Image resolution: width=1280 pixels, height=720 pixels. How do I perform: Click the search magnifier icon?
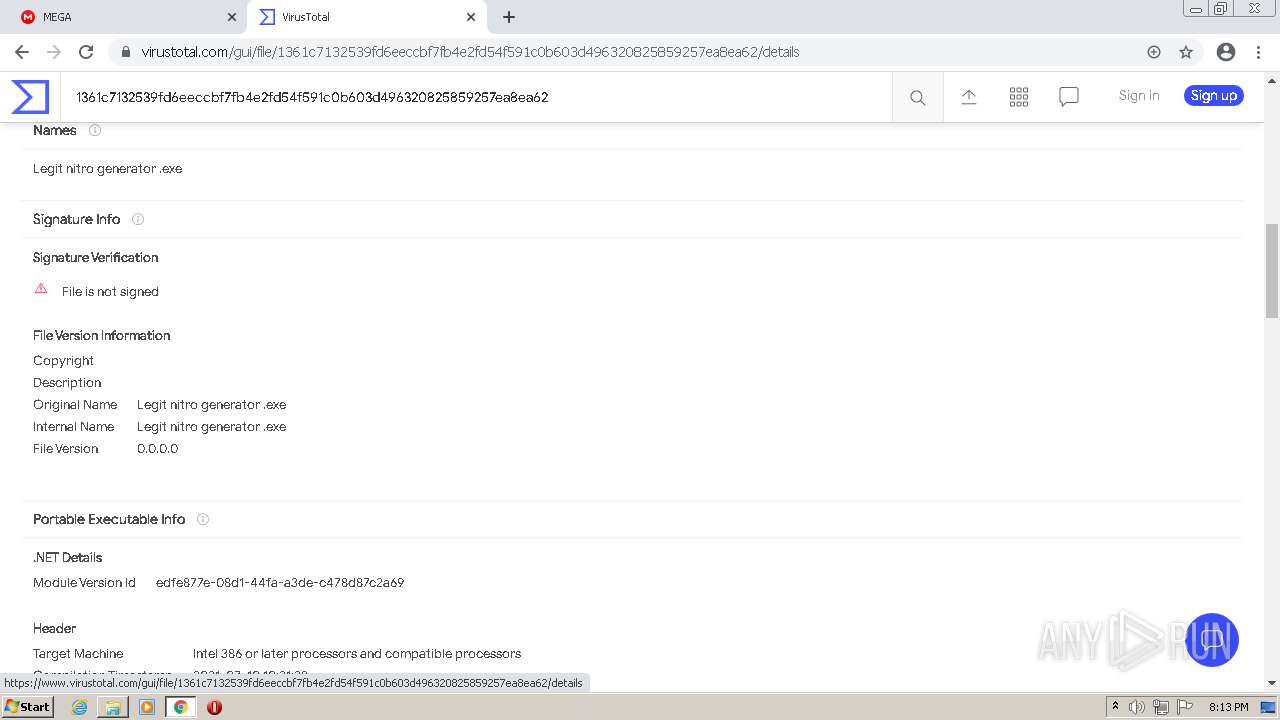[917, 97]
